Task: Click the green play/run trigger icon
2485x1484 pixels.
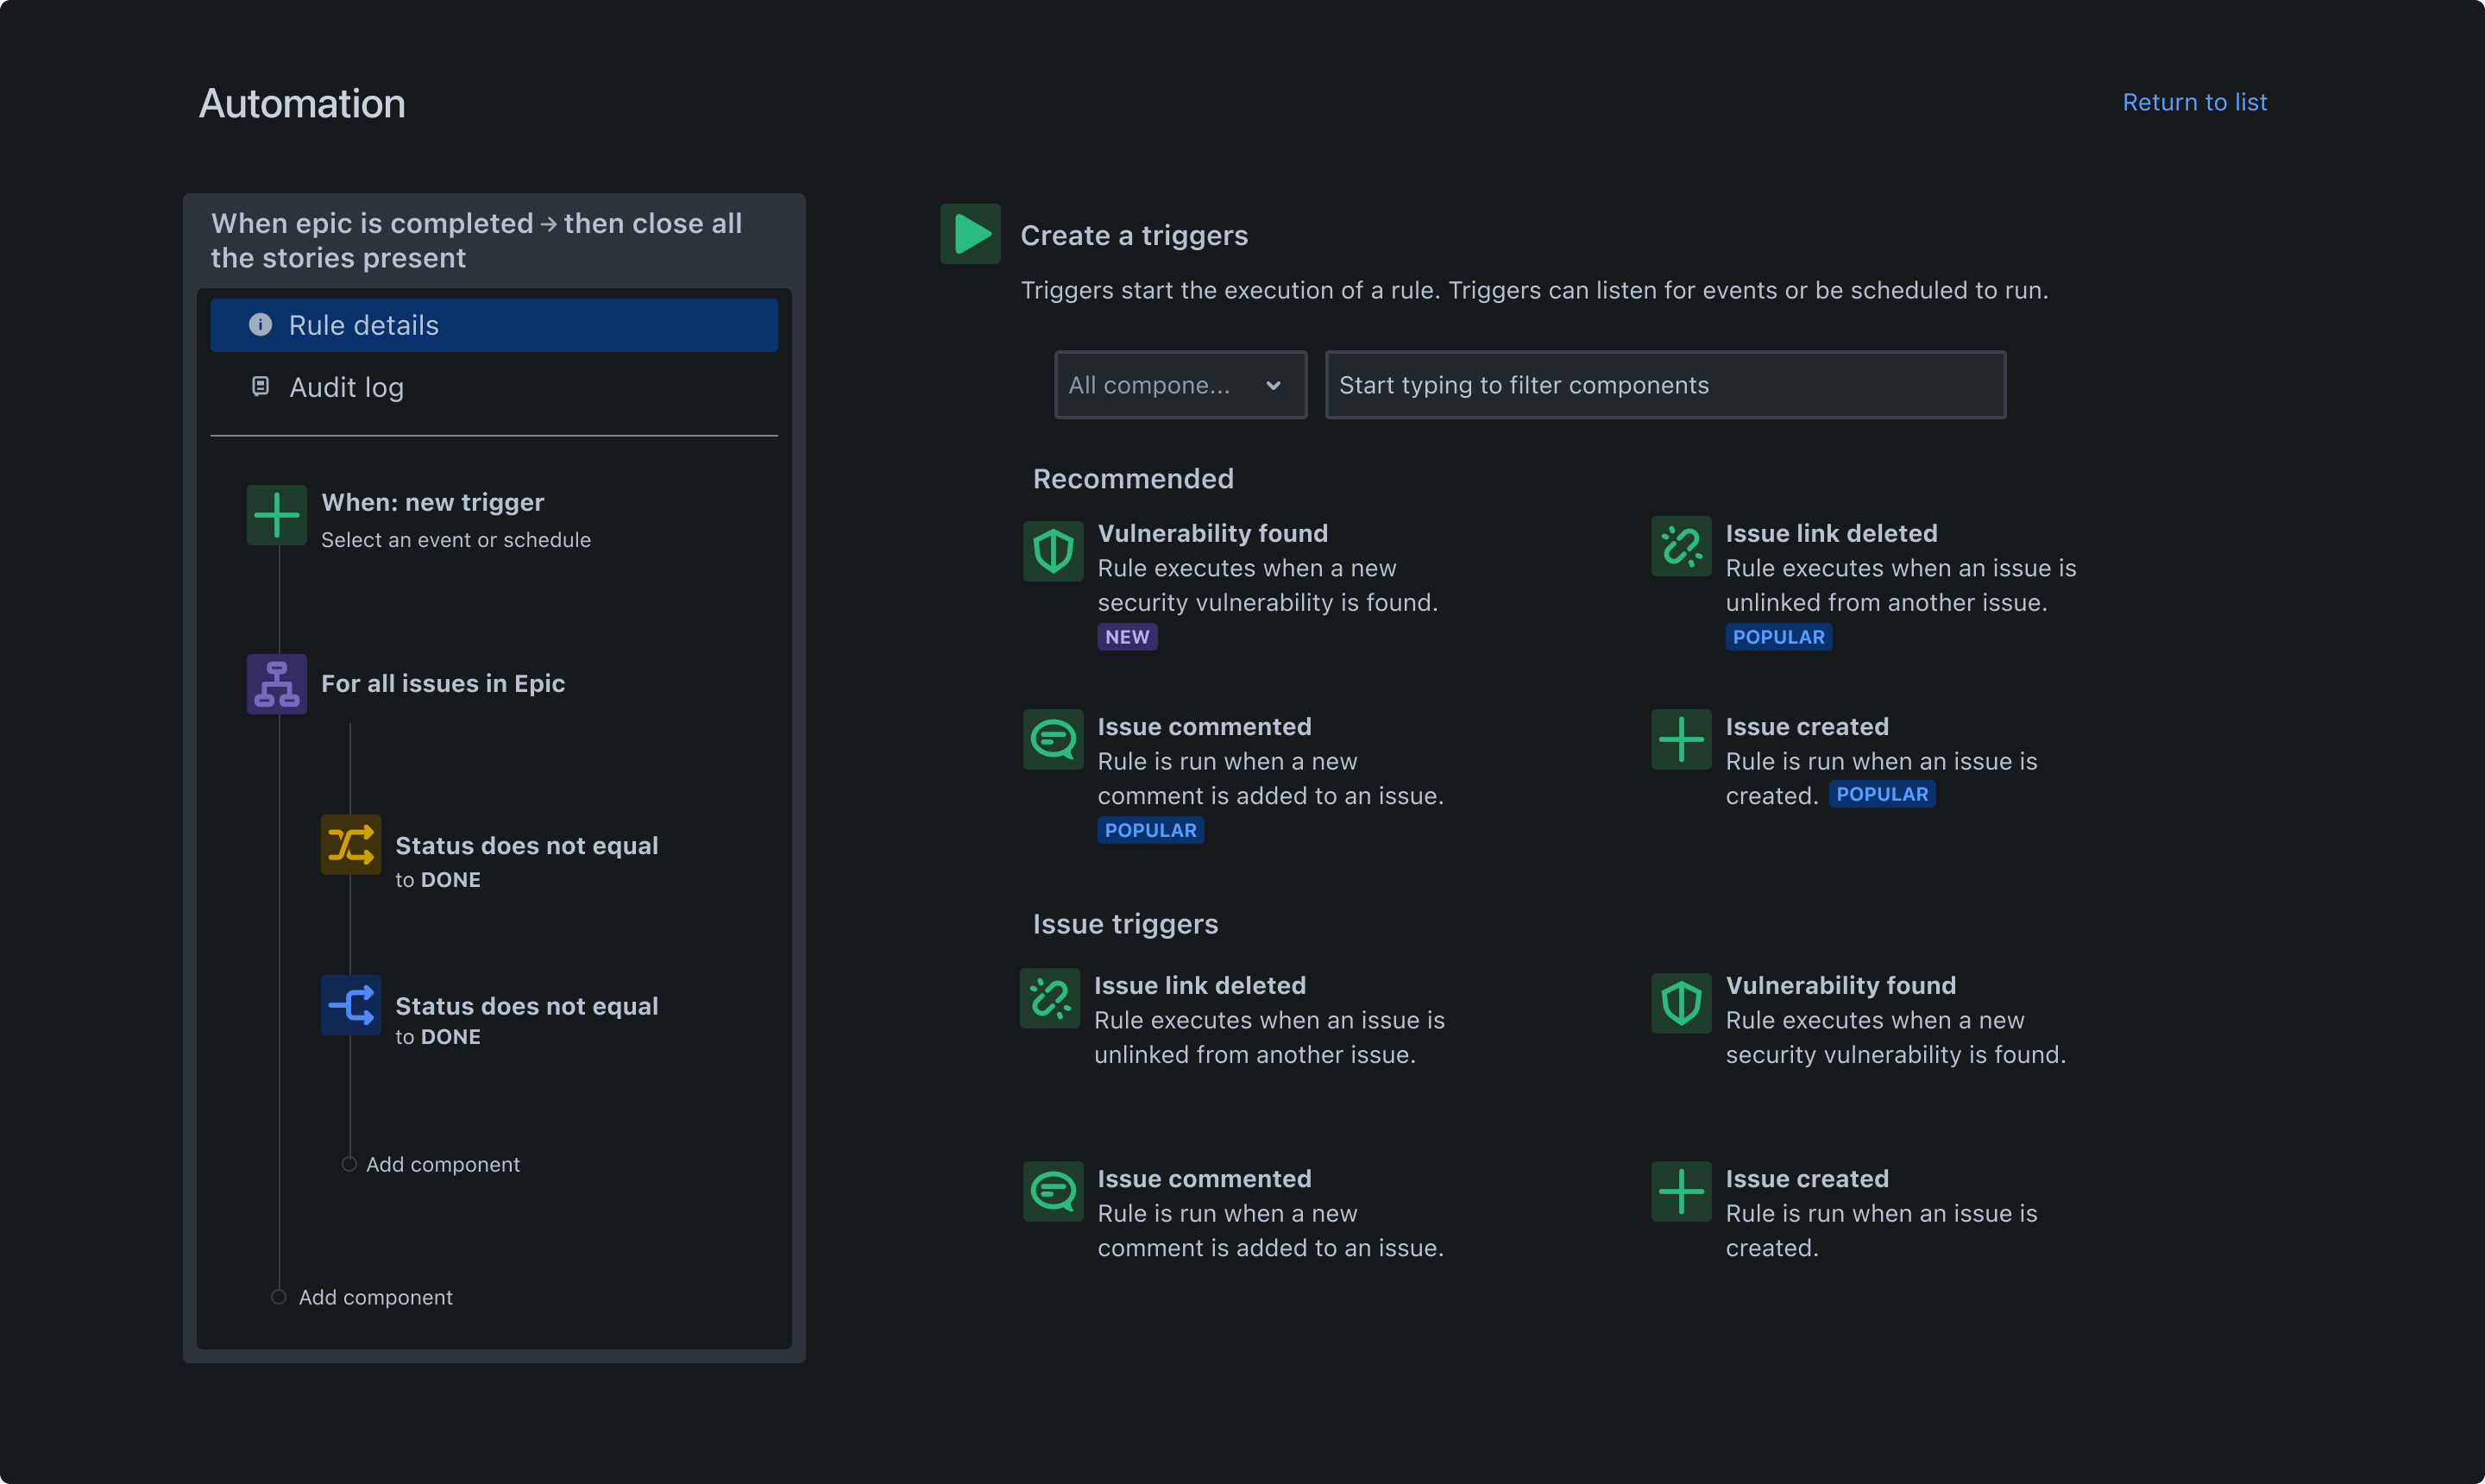Action: pos(968,233)
